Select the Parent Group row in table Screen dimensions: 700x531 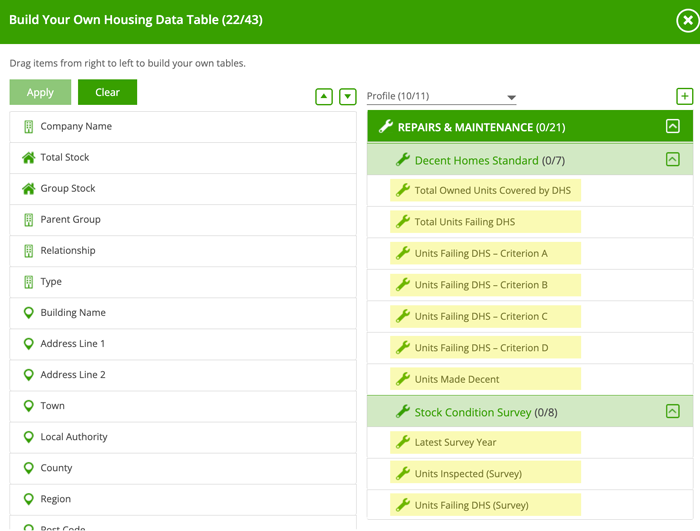coord(182,220)
